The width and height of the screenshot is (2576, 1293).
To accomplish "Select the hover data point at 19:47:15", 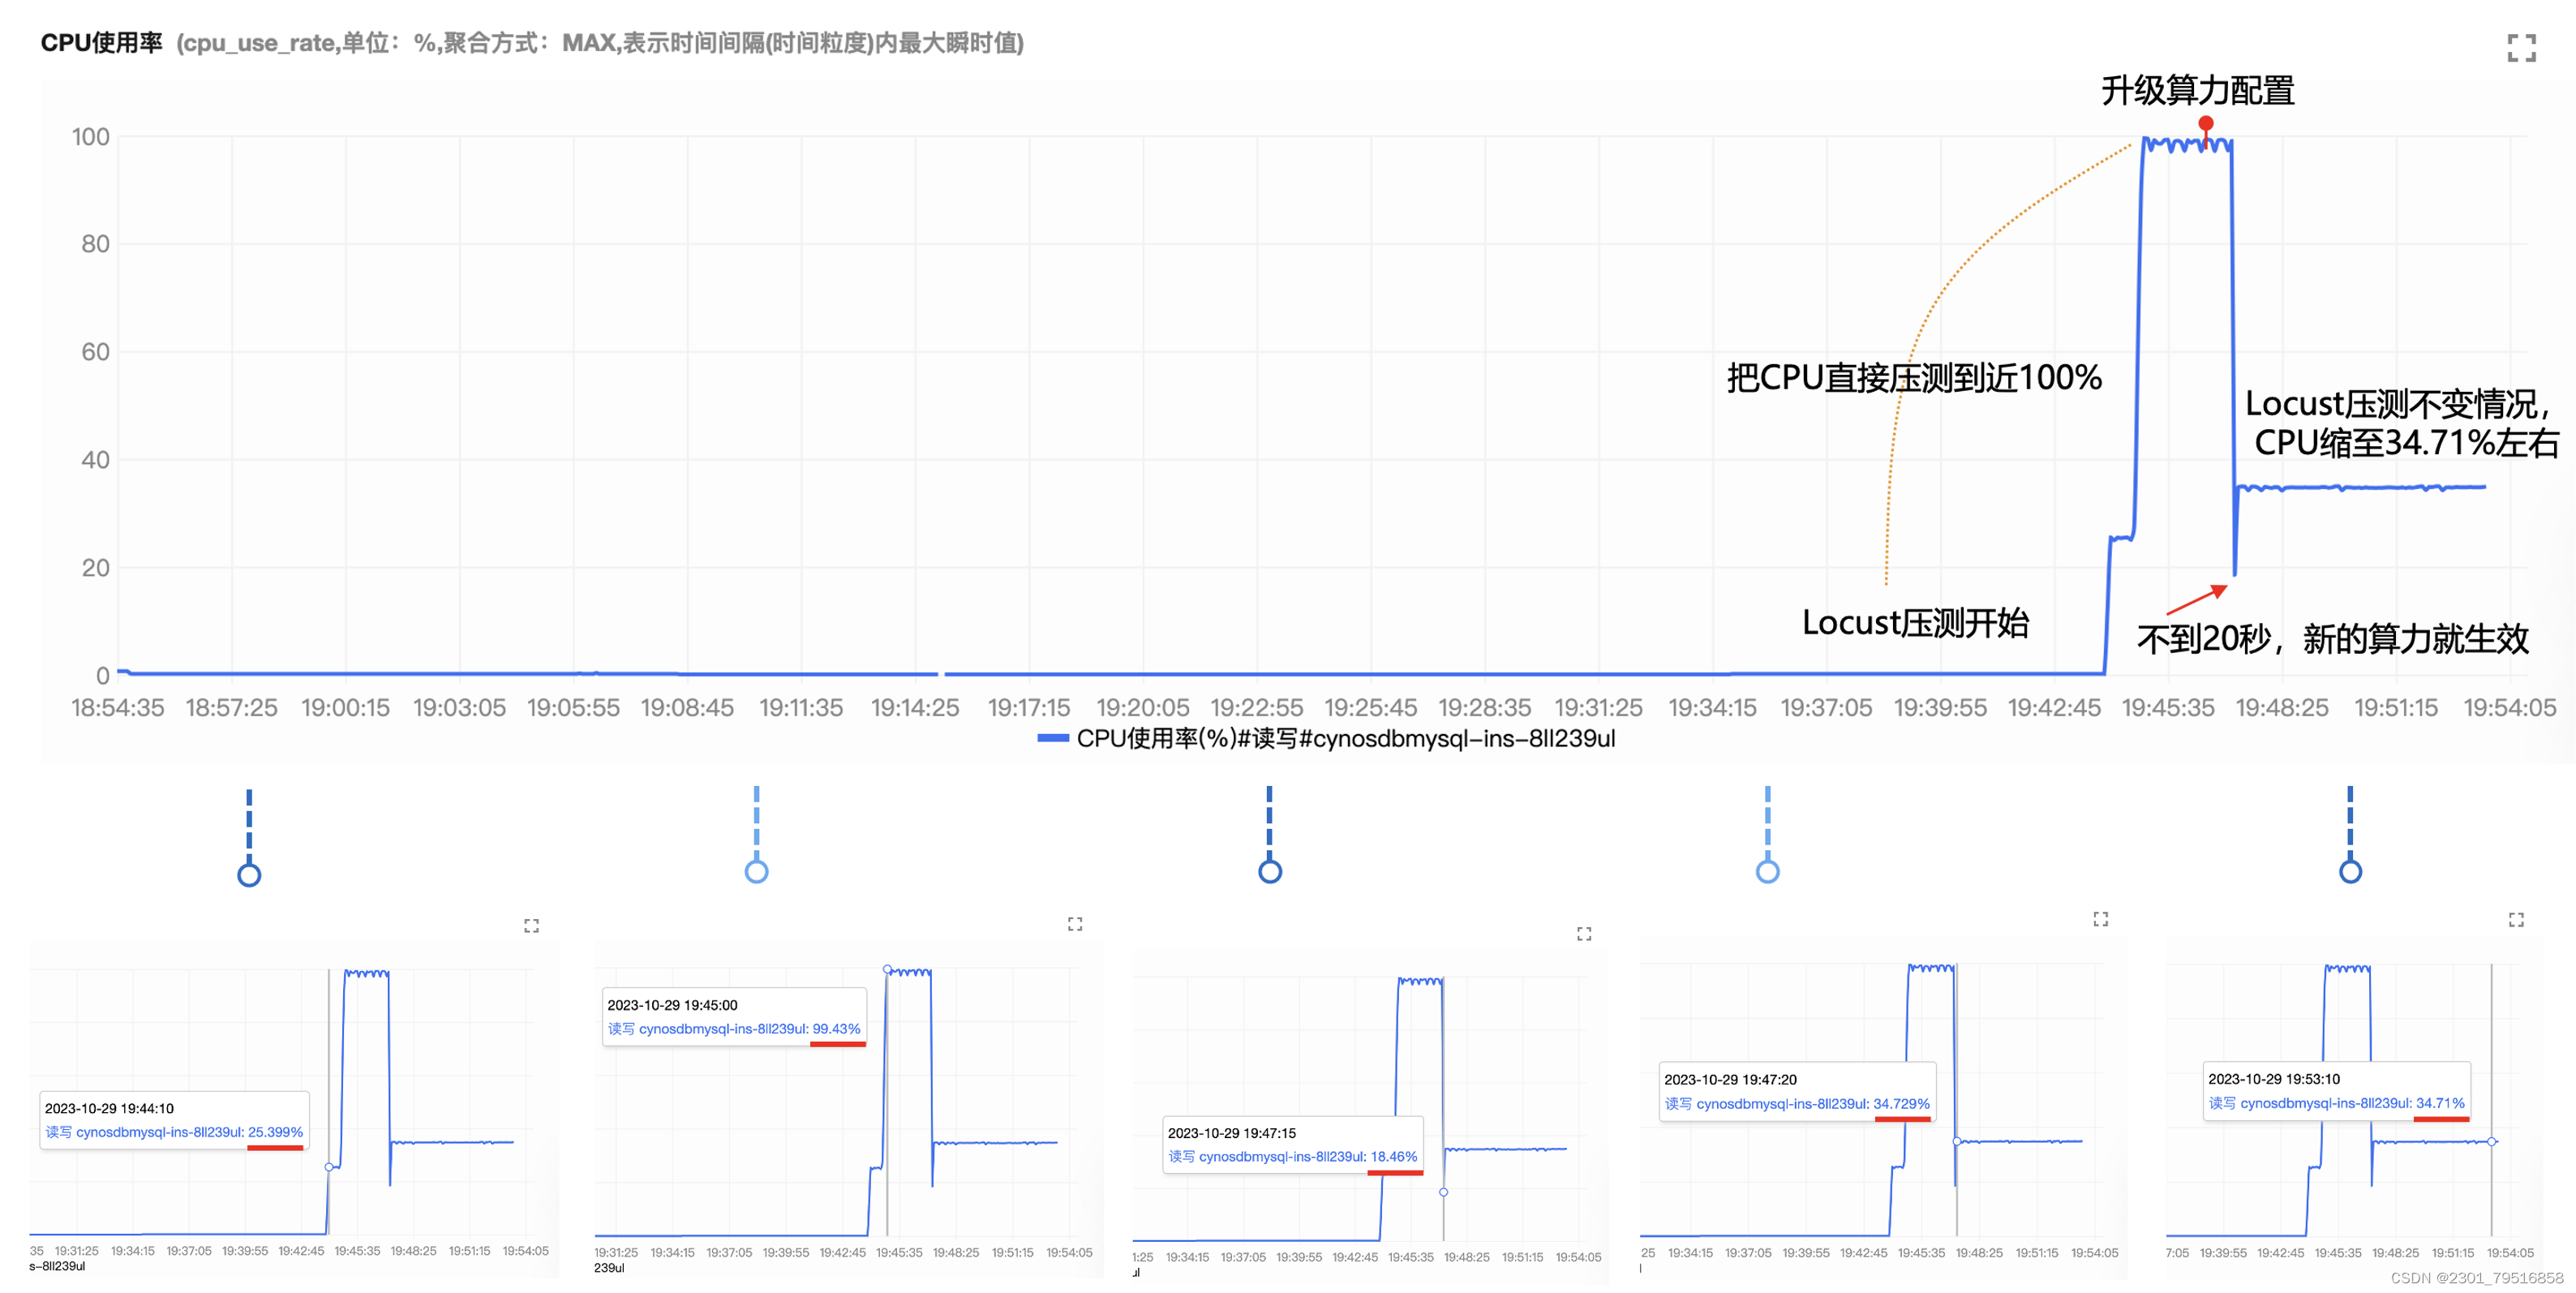I will pyautogui.click(x=1443, y=1192).
